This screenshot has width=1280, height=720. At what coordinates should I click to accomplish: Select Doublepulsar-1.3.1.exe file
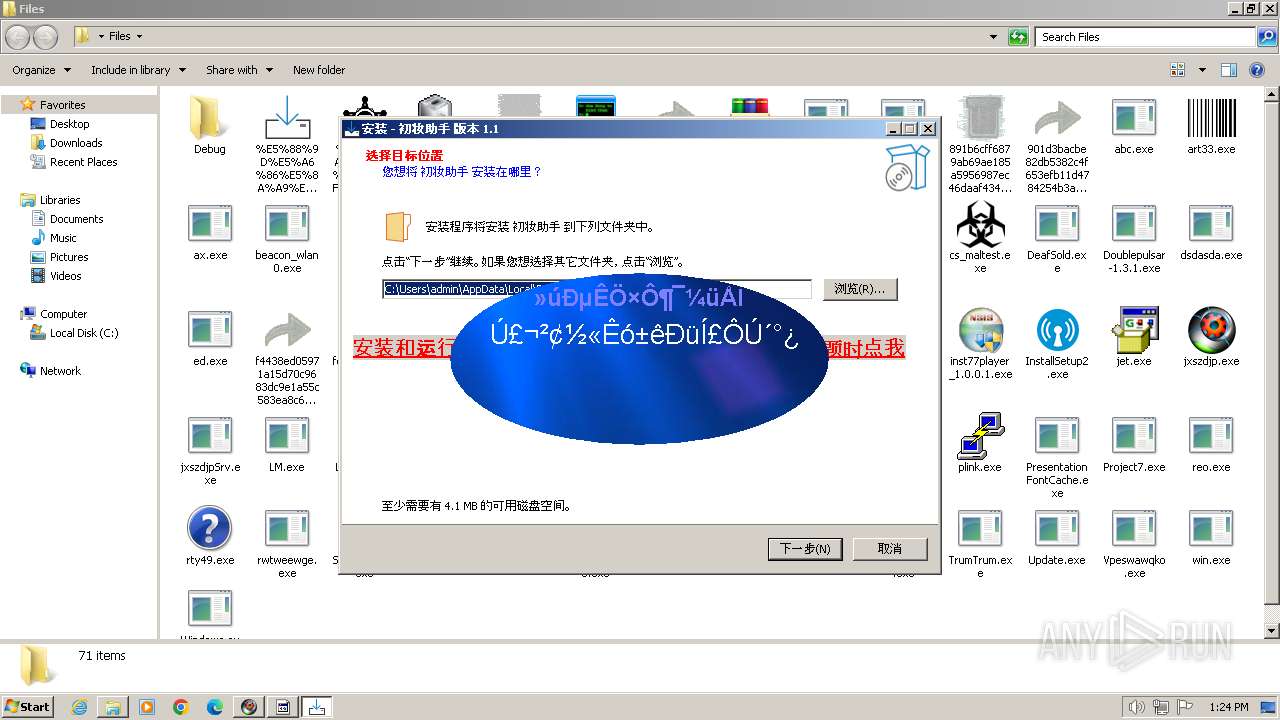click(1134, 224)
